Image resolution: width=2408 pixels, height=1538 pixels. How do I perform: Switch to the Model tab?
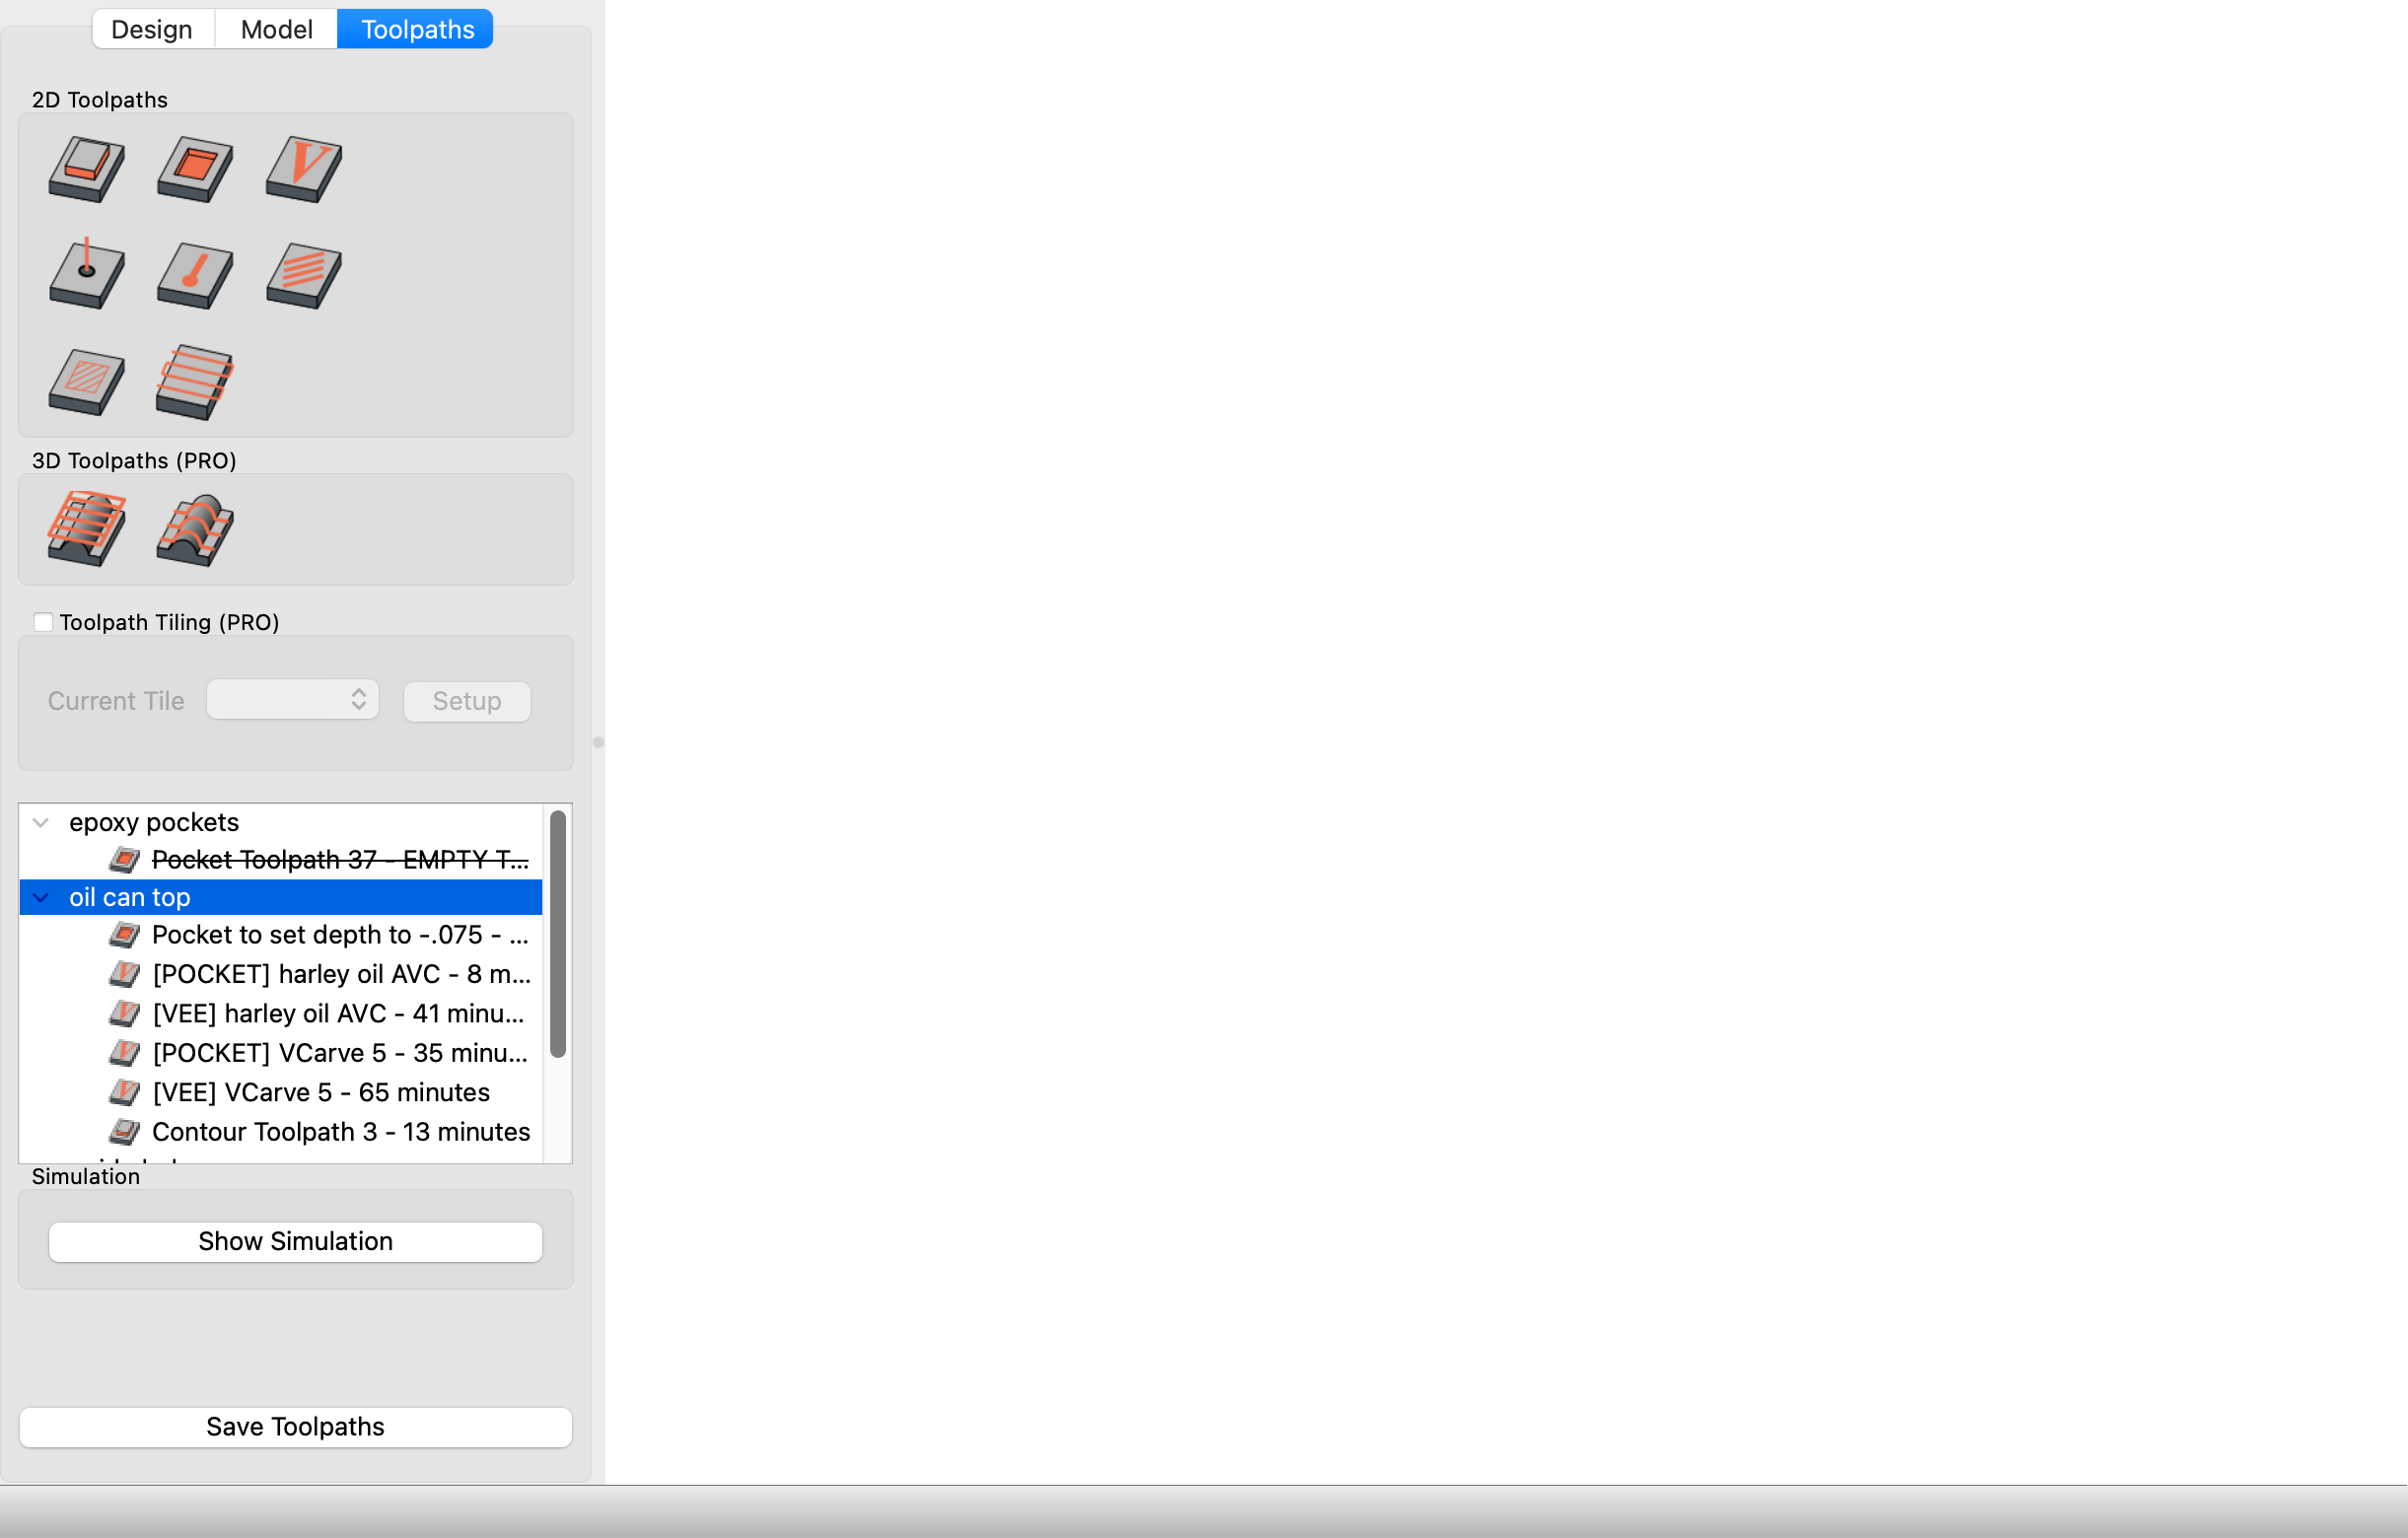[x=276, y=29]
